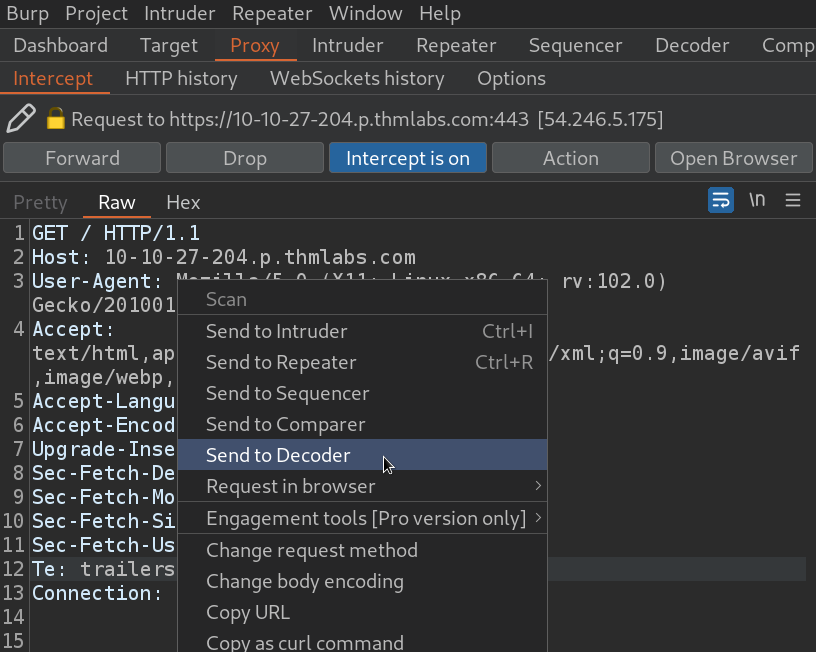
Task: Switch to the Comparer tab
Action: pos(788,46)
